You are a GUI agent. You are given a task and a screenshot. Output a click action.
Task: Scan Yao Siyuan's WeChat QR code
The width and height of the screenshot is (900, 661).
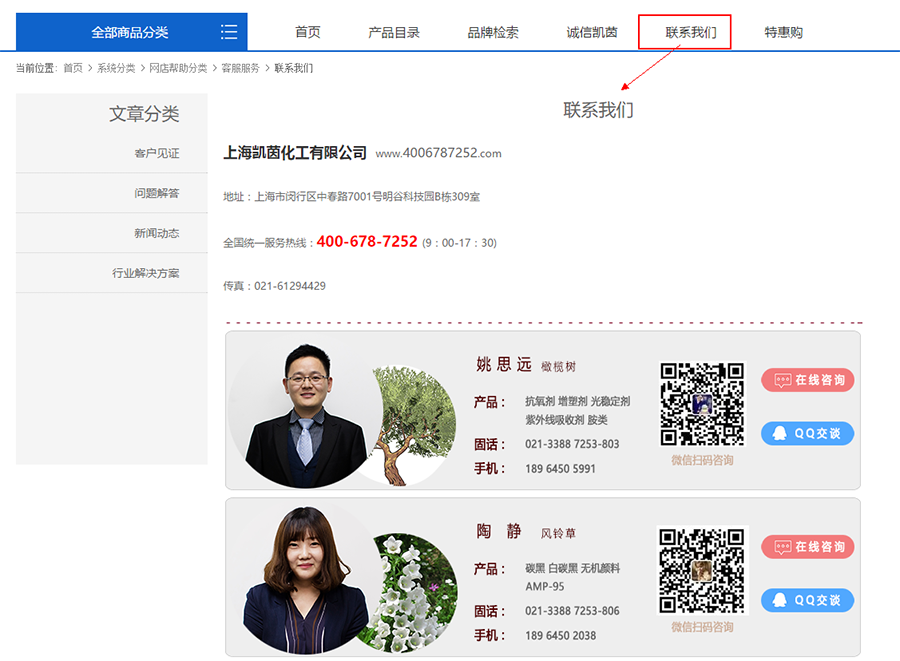(702, 404)
